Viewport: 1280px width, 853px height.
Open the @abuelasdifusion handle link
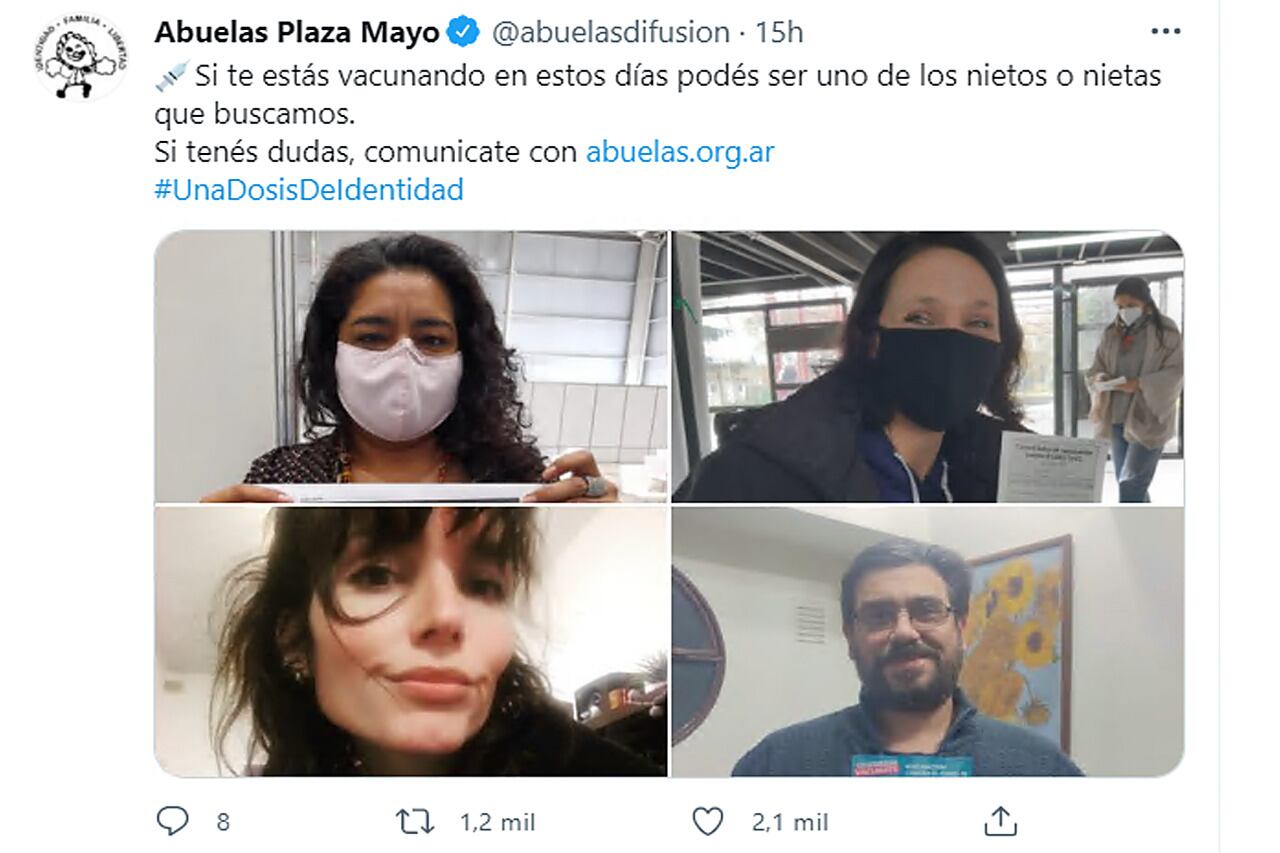(x=610, y=33)
